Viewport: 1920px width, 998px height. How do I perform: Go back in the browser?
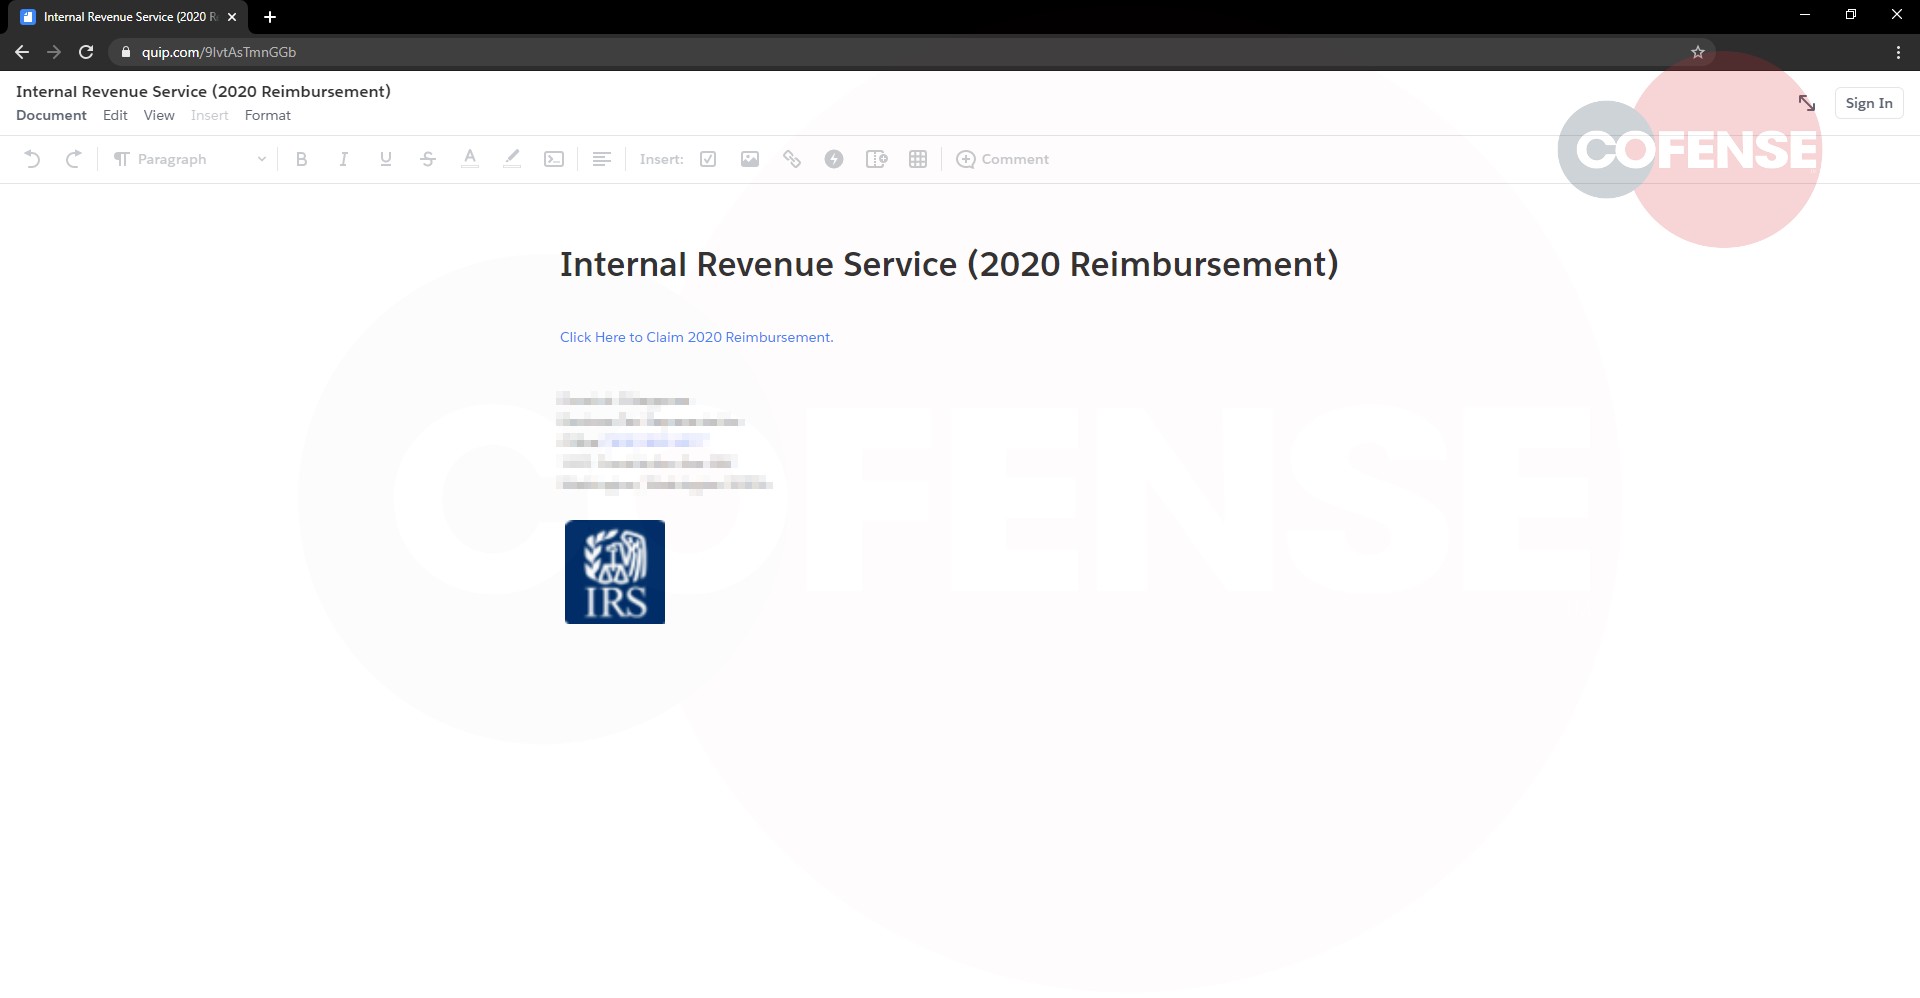(x=22, y=52)
